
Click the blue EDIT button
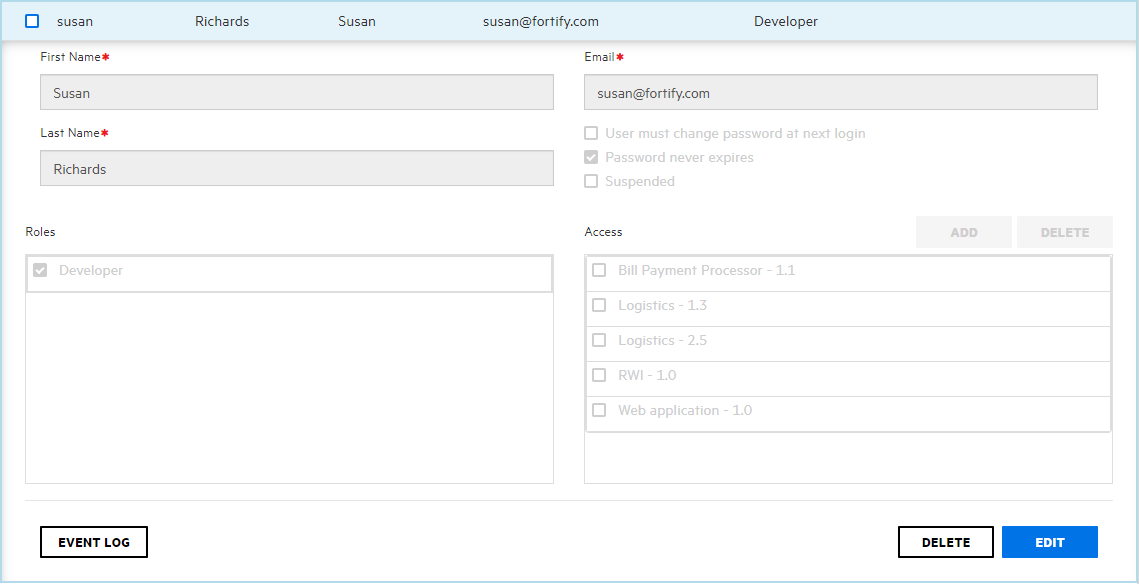pos(1049,542)
